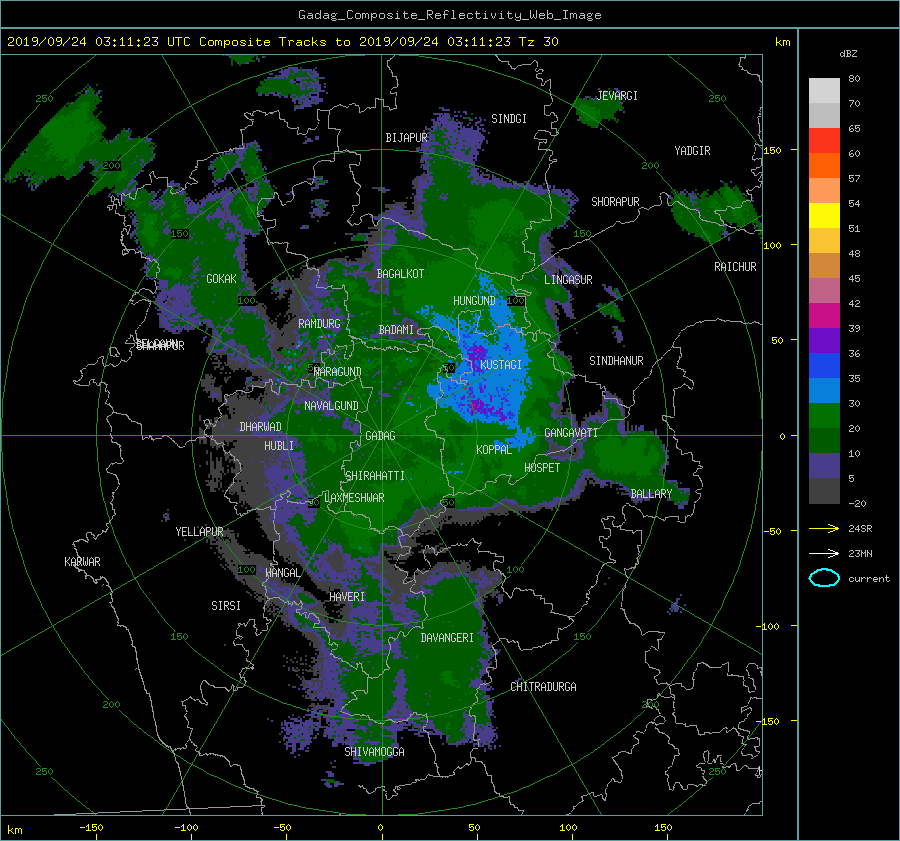
Task: Click the magenta 39 dBZ legend swatch
Action: [824, 315]
